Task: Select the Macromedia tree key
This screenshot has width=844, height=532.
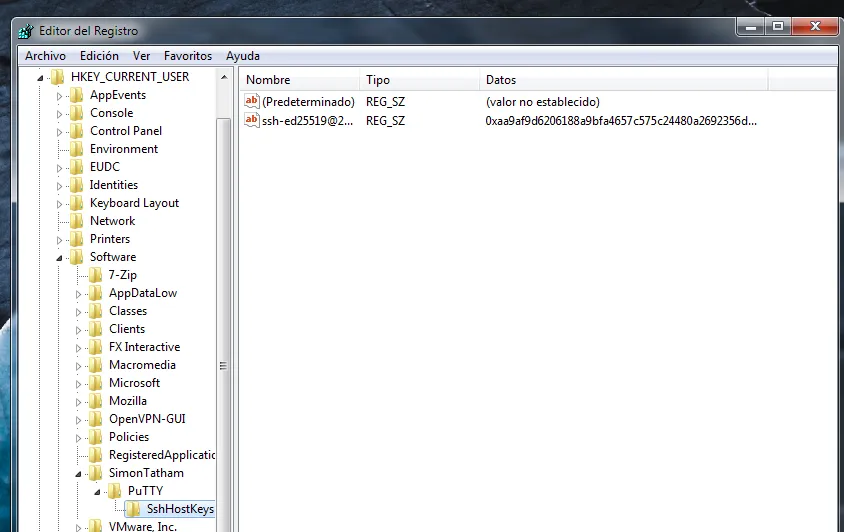Action: (x=142, y=365)
